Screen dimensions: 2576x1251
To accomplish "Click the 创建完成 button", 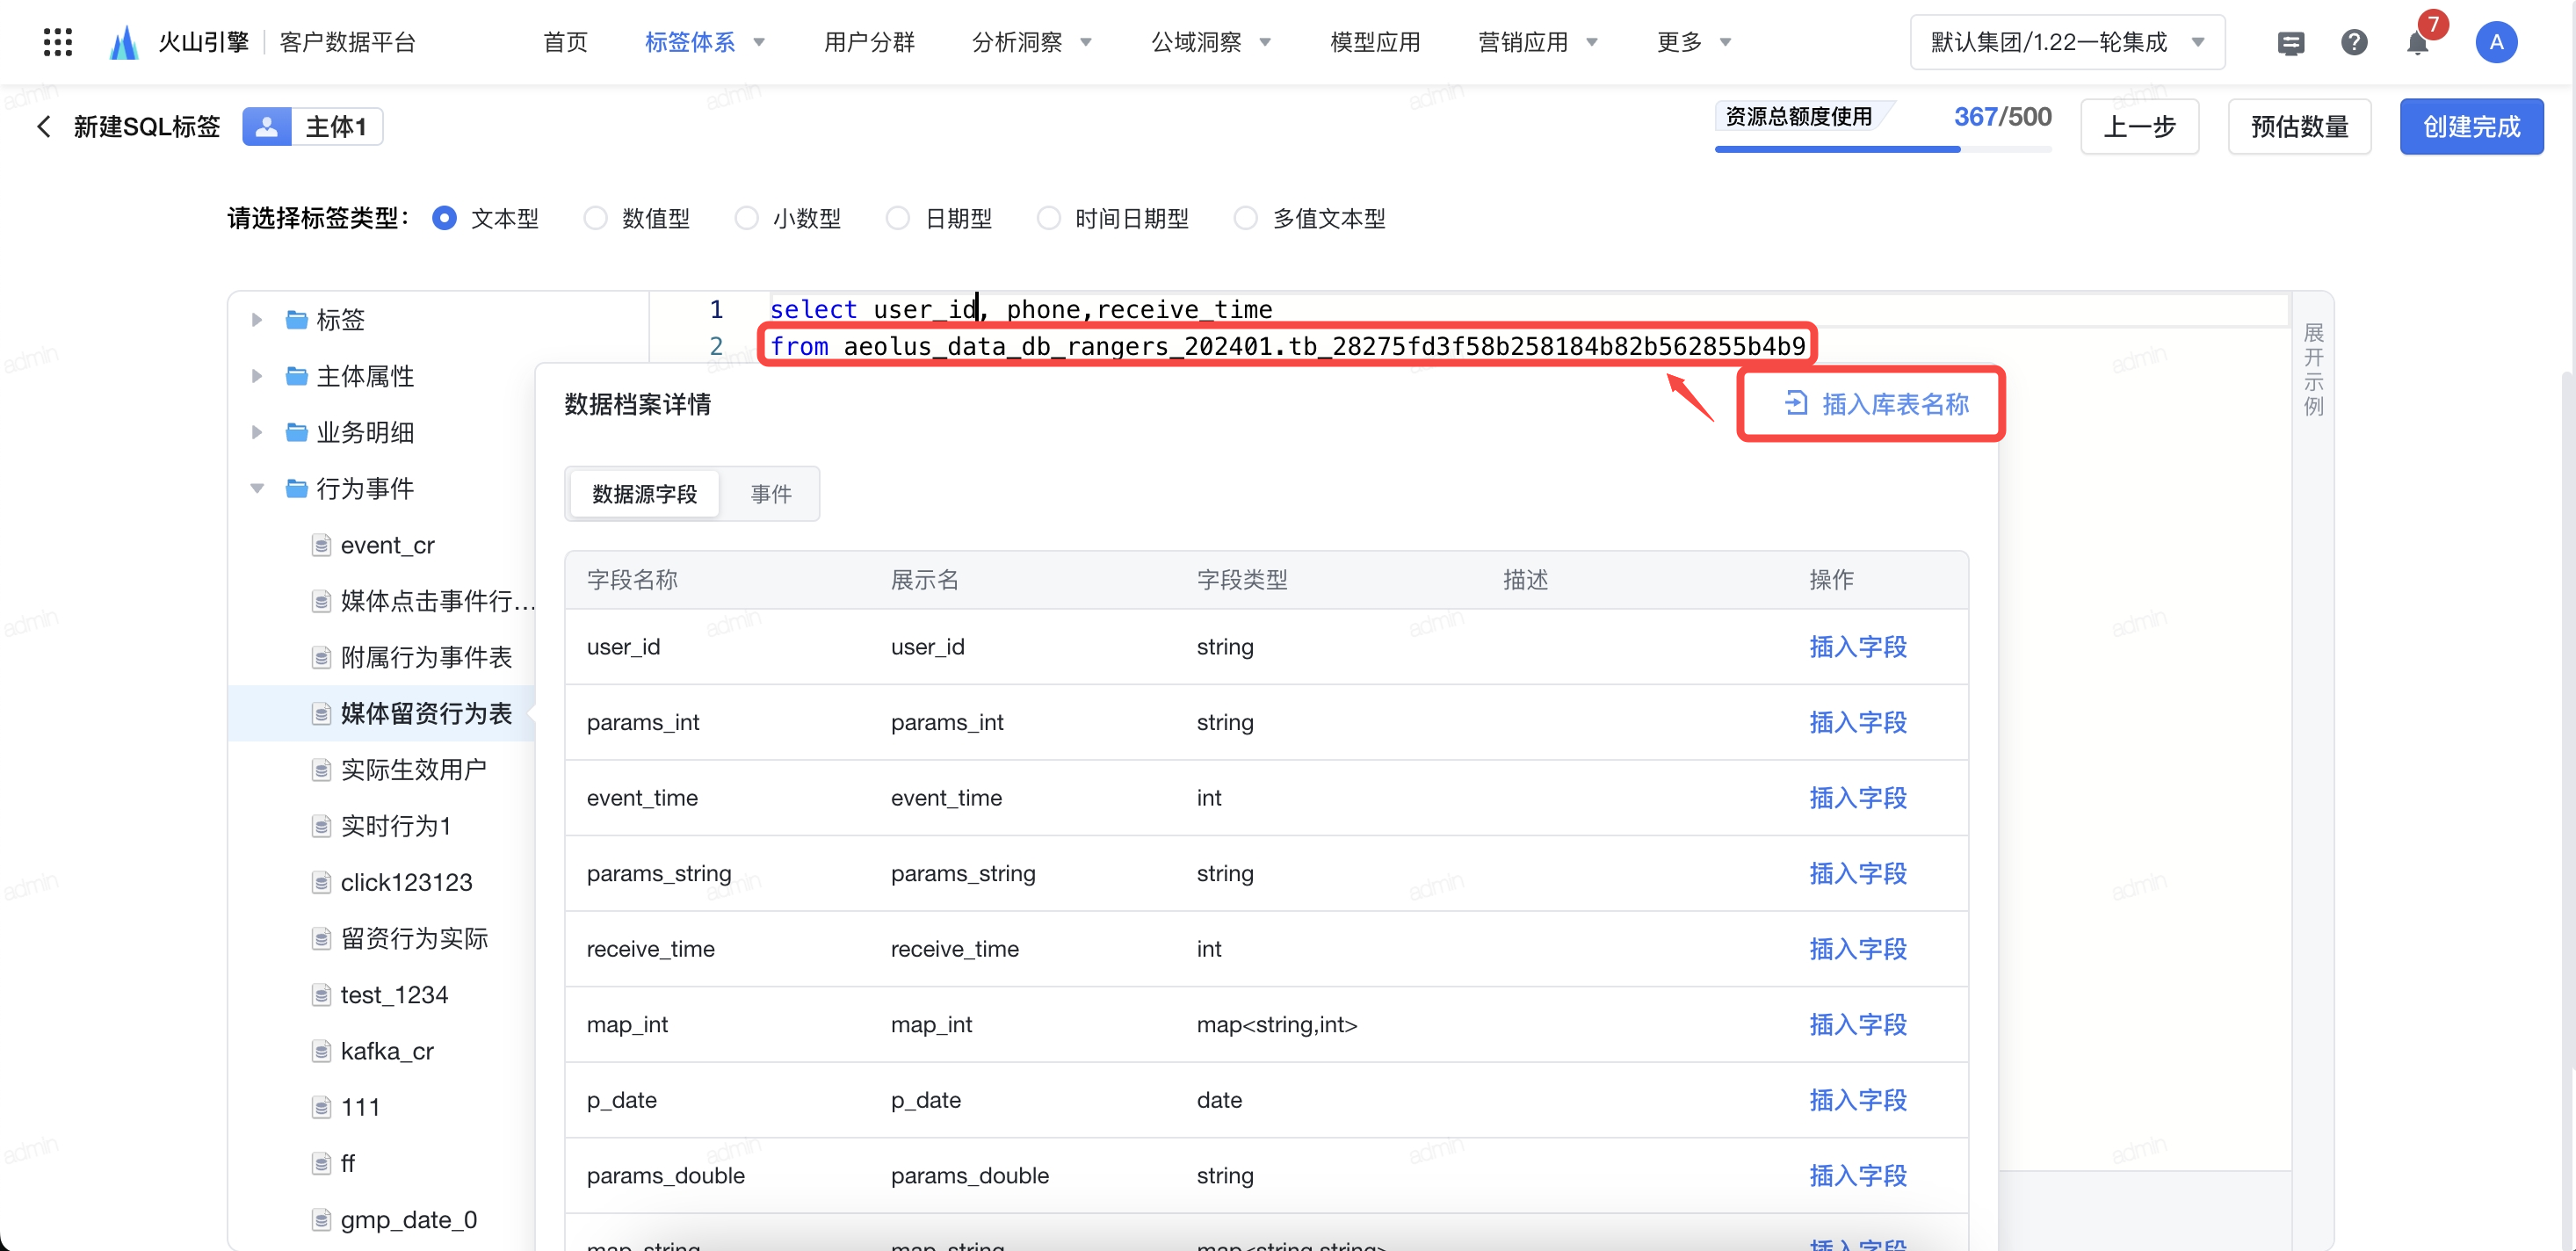I will point(2471,127).
